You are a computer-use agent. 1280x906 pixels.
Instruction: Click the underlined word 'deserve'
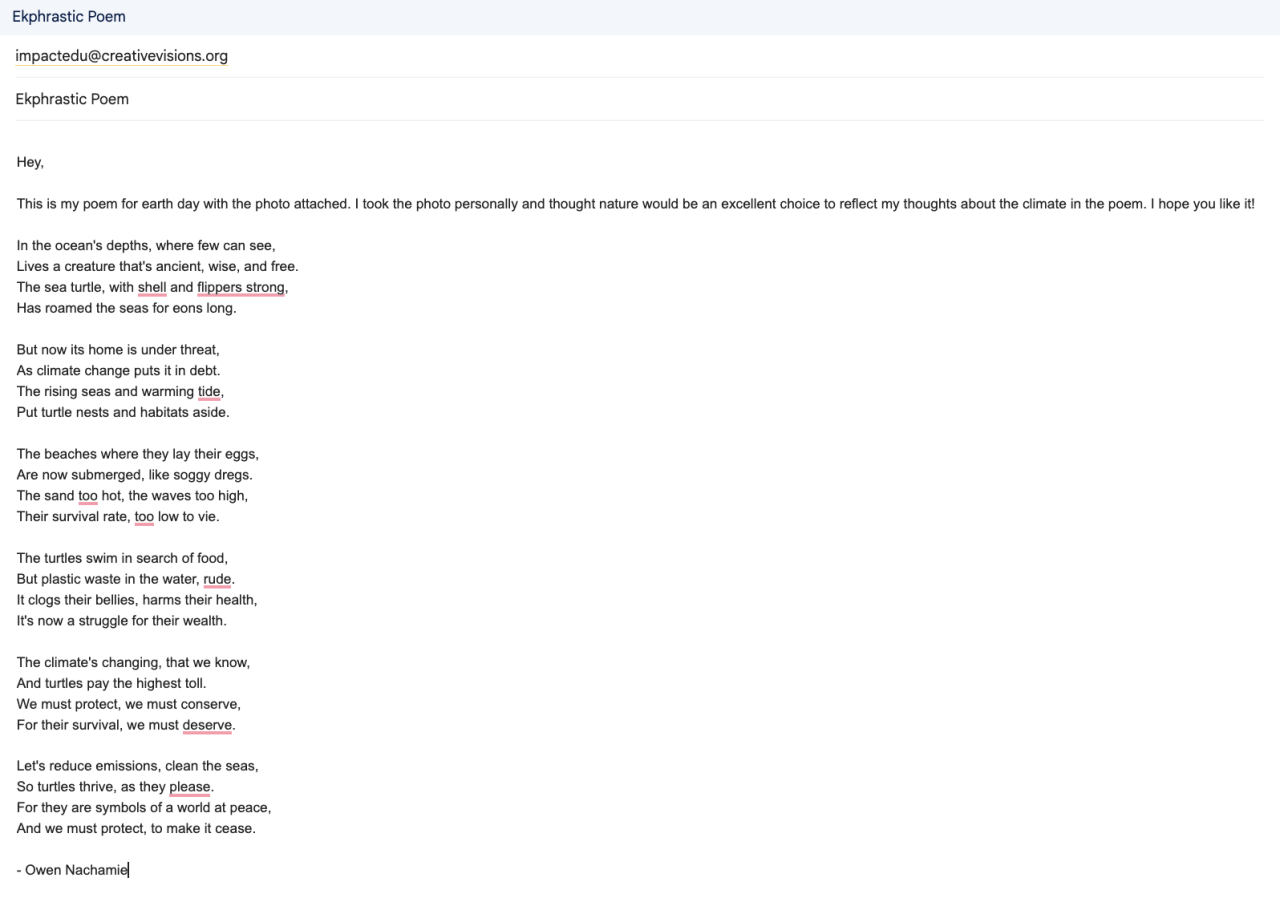pyautogui.click(x=207, y=725)
